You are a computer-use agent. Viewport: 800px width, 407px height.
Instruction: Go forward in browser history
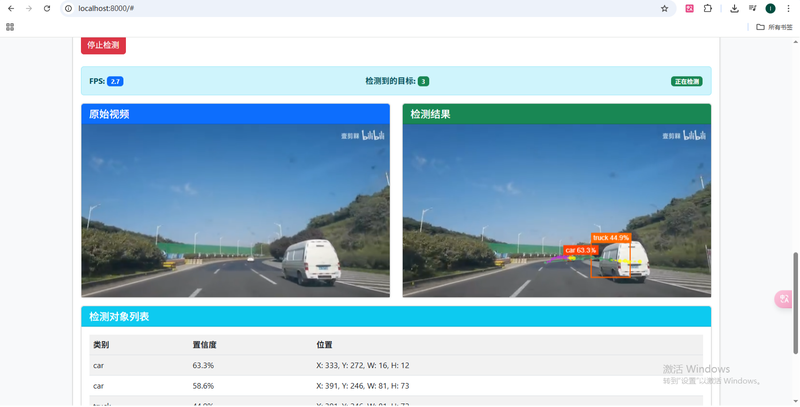point(29,9)
